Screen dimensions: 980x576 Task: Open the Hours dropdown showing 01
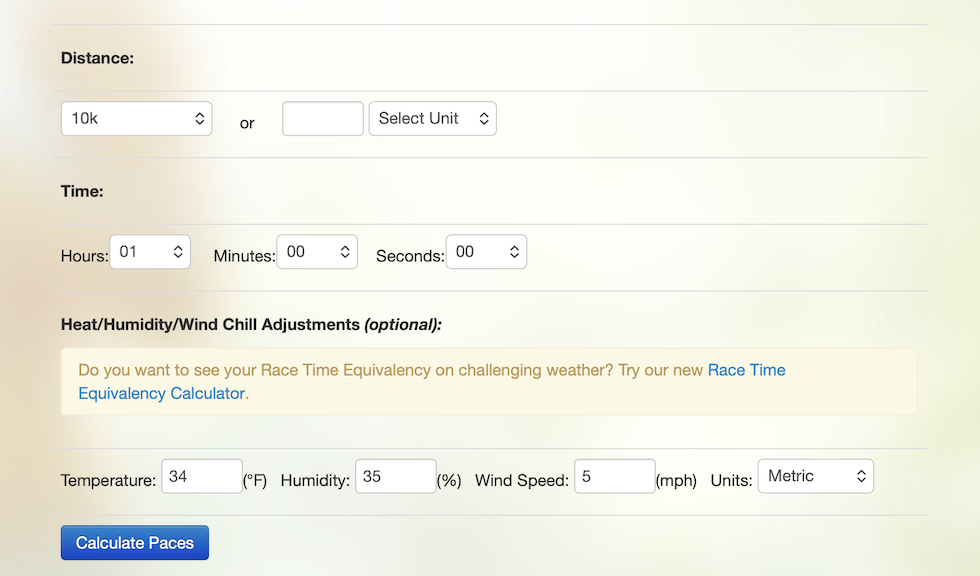point(150,252)
